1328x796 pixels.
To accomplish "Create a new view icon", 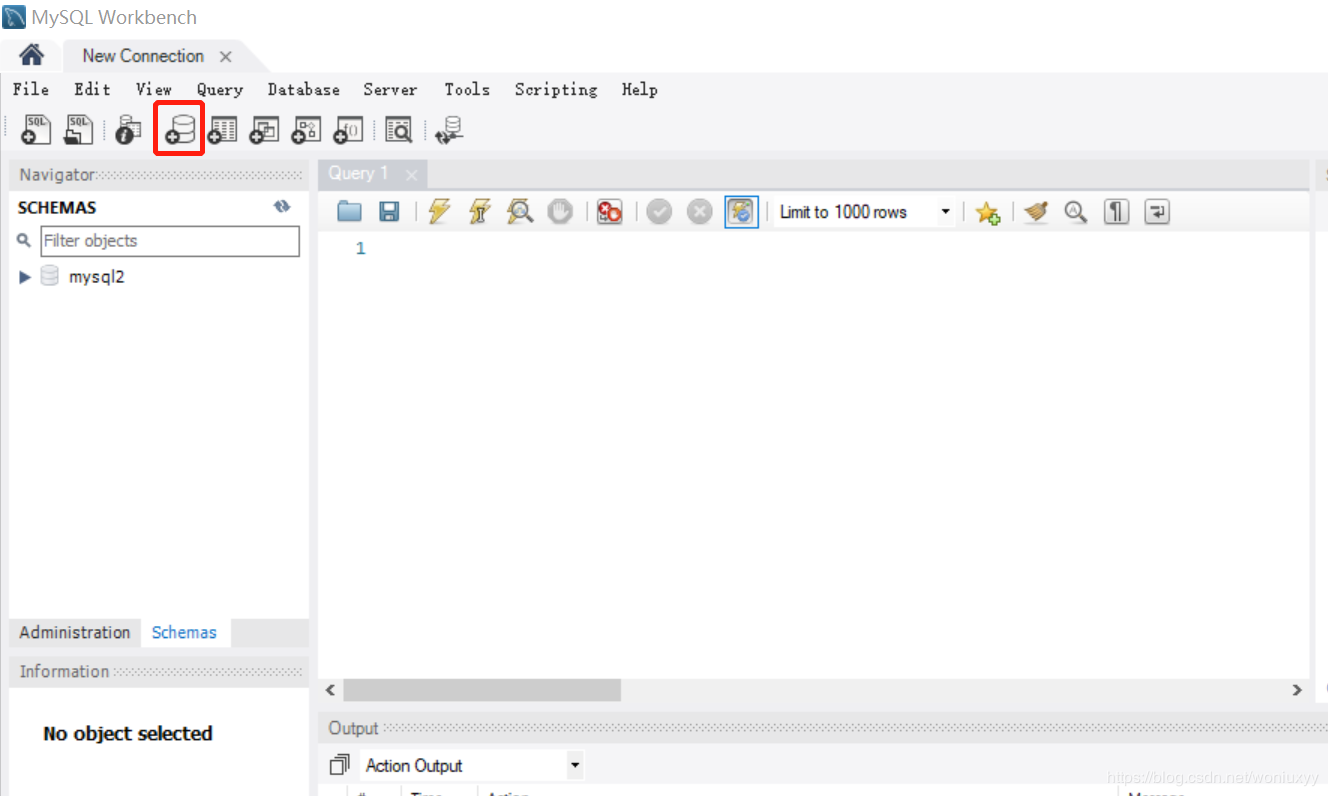I will click(x=264, y=130).
